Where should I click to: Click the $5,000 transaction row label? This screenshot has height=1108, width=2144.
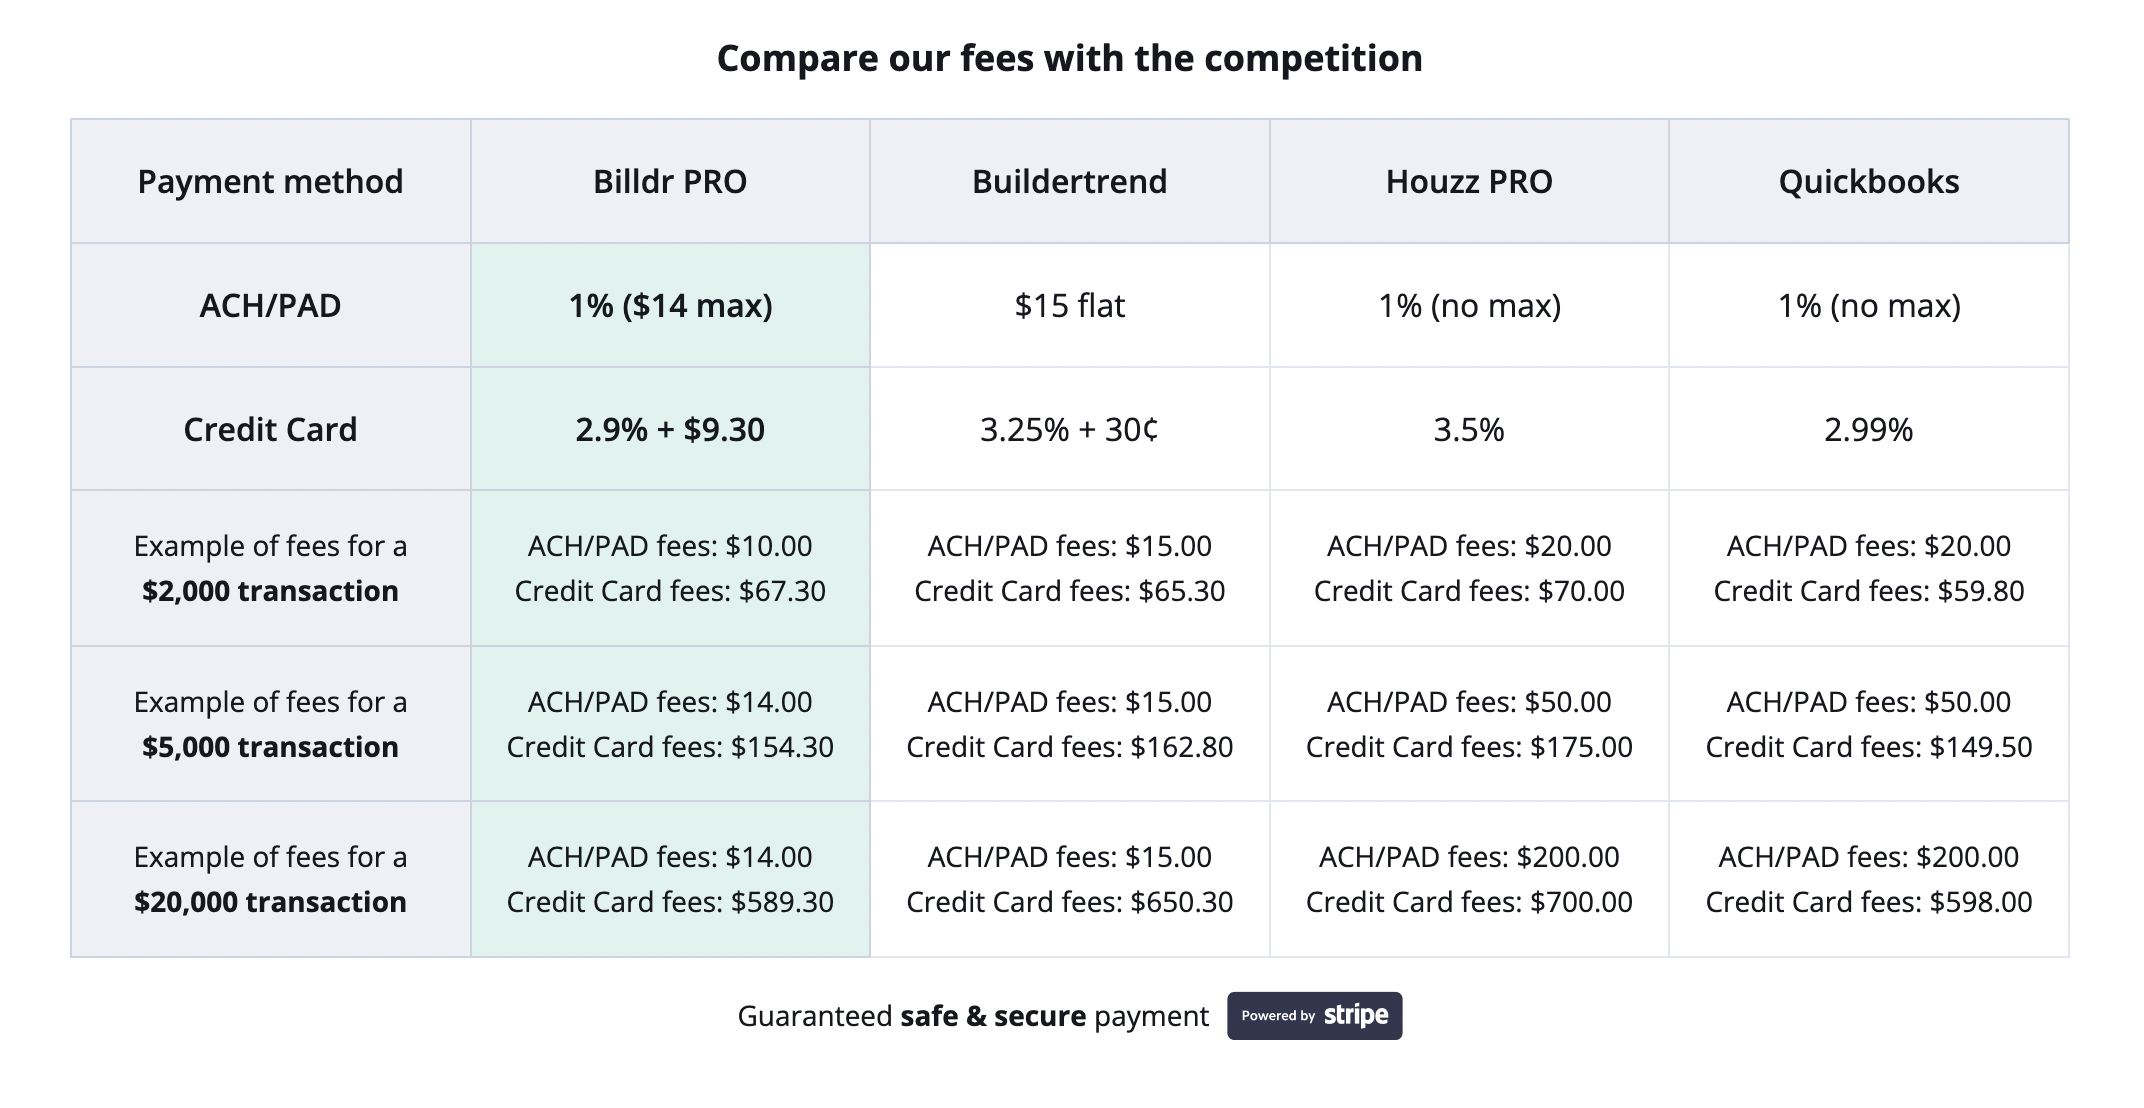point(270,725)
